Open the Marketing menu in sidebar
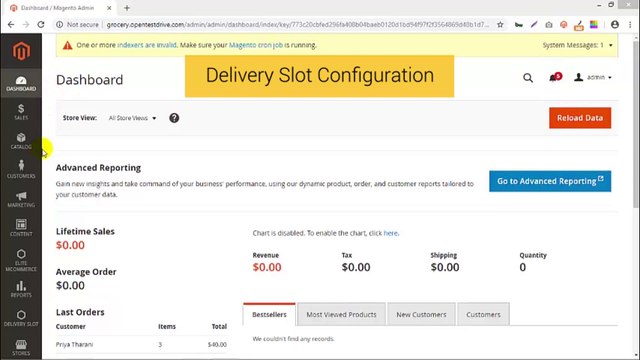Screen dimensions: 640x360 [x=21, y=199]
